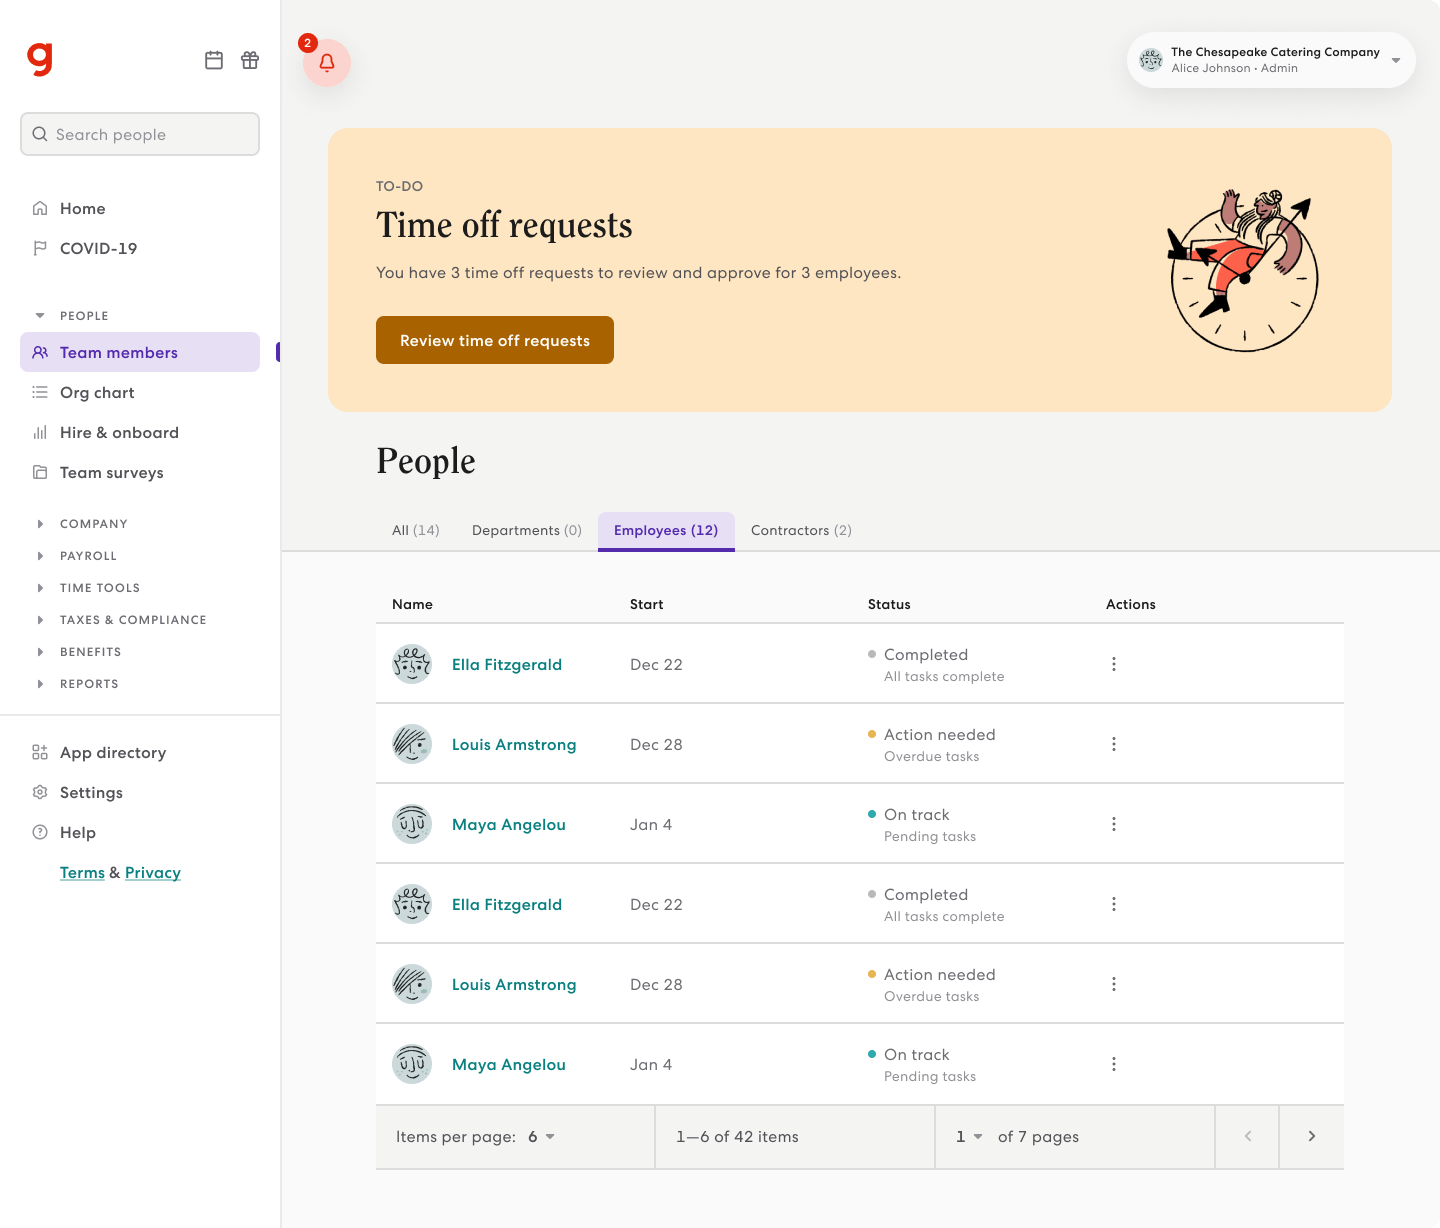This screenshot has height=1228, width=1440.
Task: Open Help in sidebar
Action: point(140,832)
